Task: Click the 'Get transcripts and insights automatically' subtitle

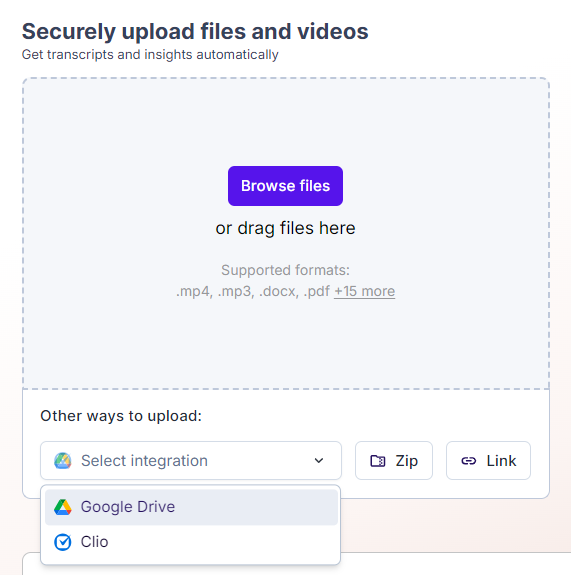Action: coord(150,55)
